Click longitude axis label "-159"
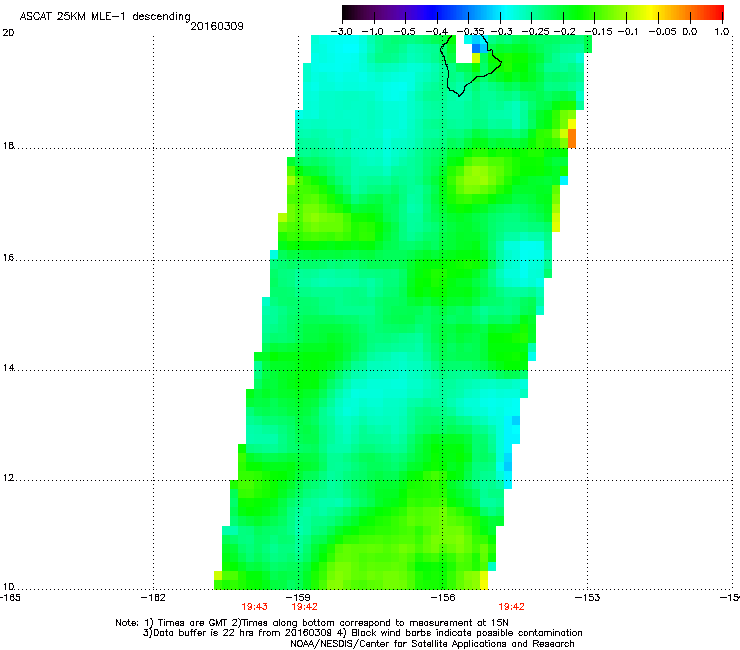Image resolution: width=740 pixels, height=650 pixels. click(x=298, y=598)
